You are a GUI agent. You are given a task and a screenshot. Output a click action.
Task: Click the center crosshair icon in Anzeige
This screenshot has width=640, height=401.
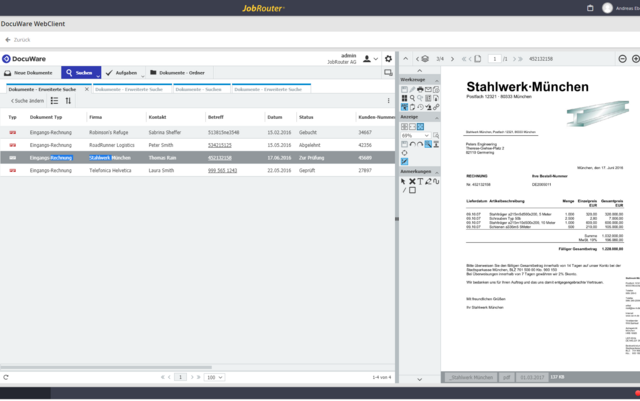pos(404,153)
